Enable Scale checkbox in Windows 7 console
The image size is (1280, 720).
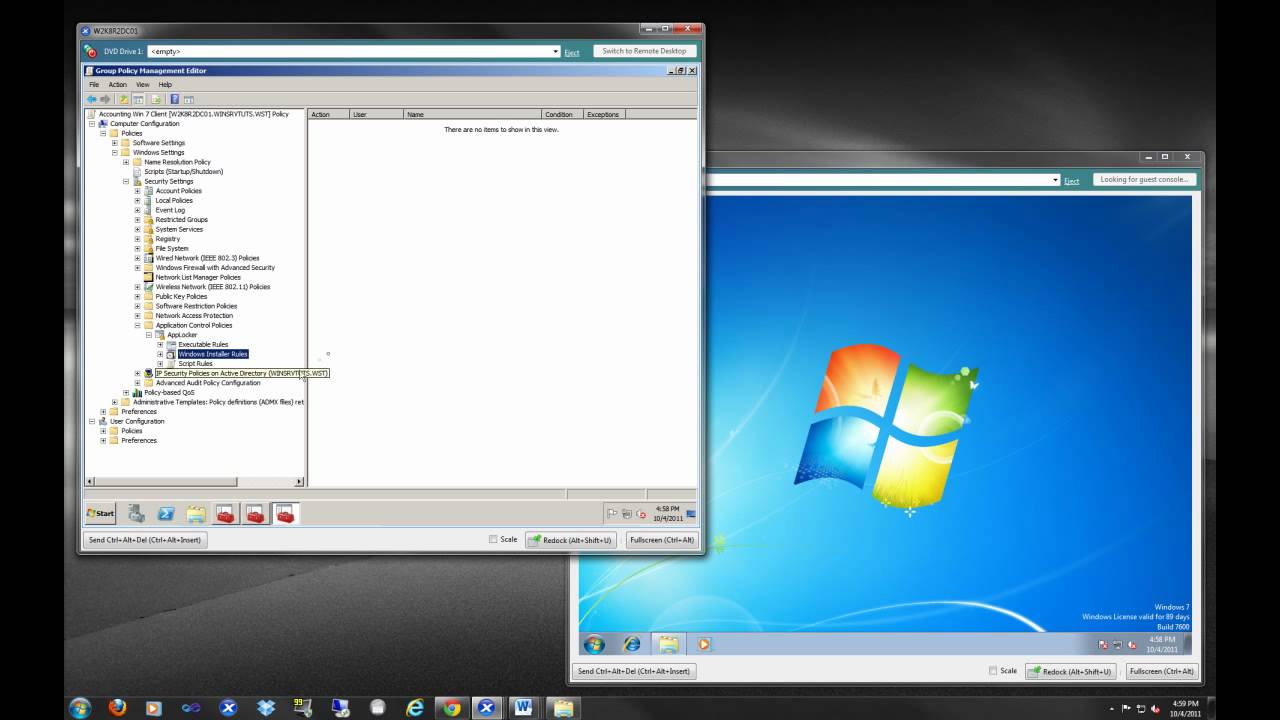(x=993, y=671)
